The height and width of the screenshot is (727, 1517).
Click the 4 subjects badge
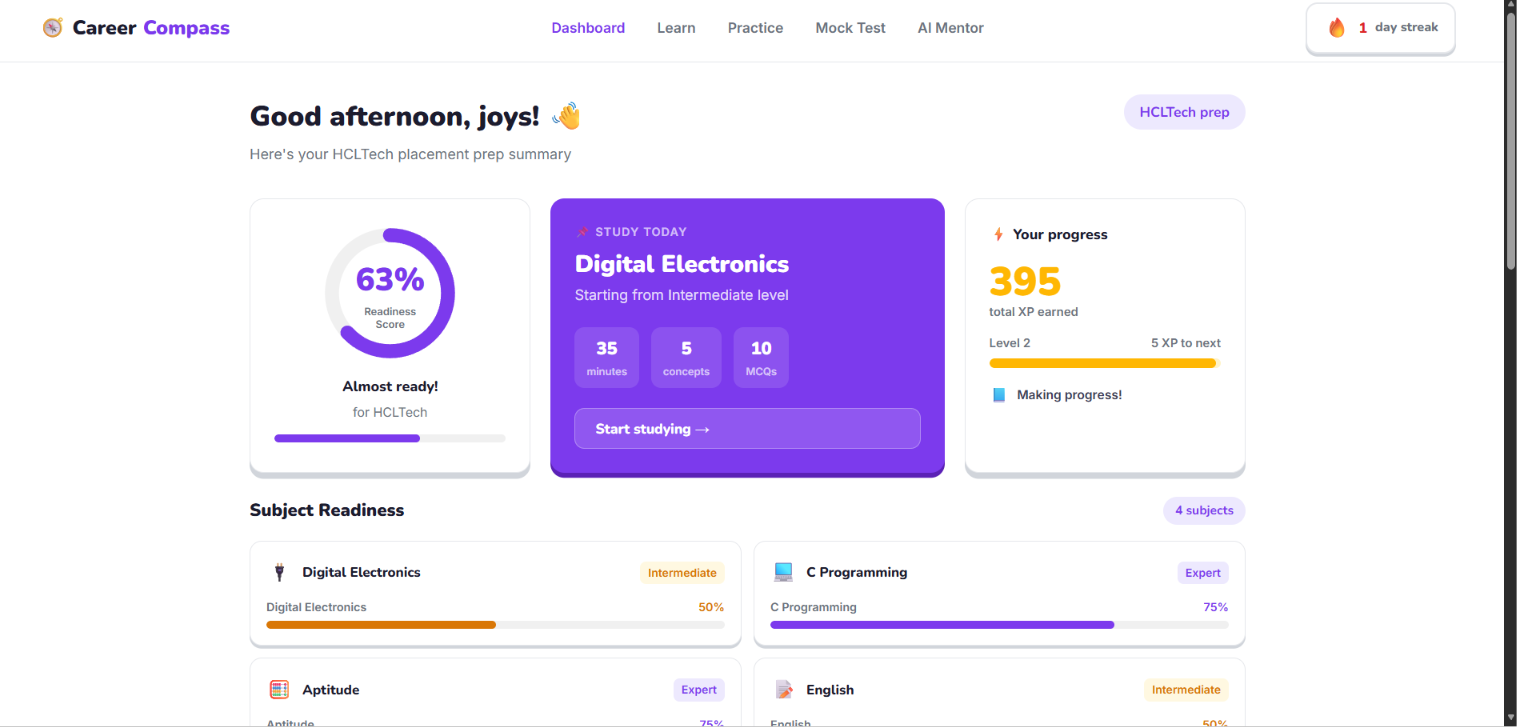click(1204, 510)
